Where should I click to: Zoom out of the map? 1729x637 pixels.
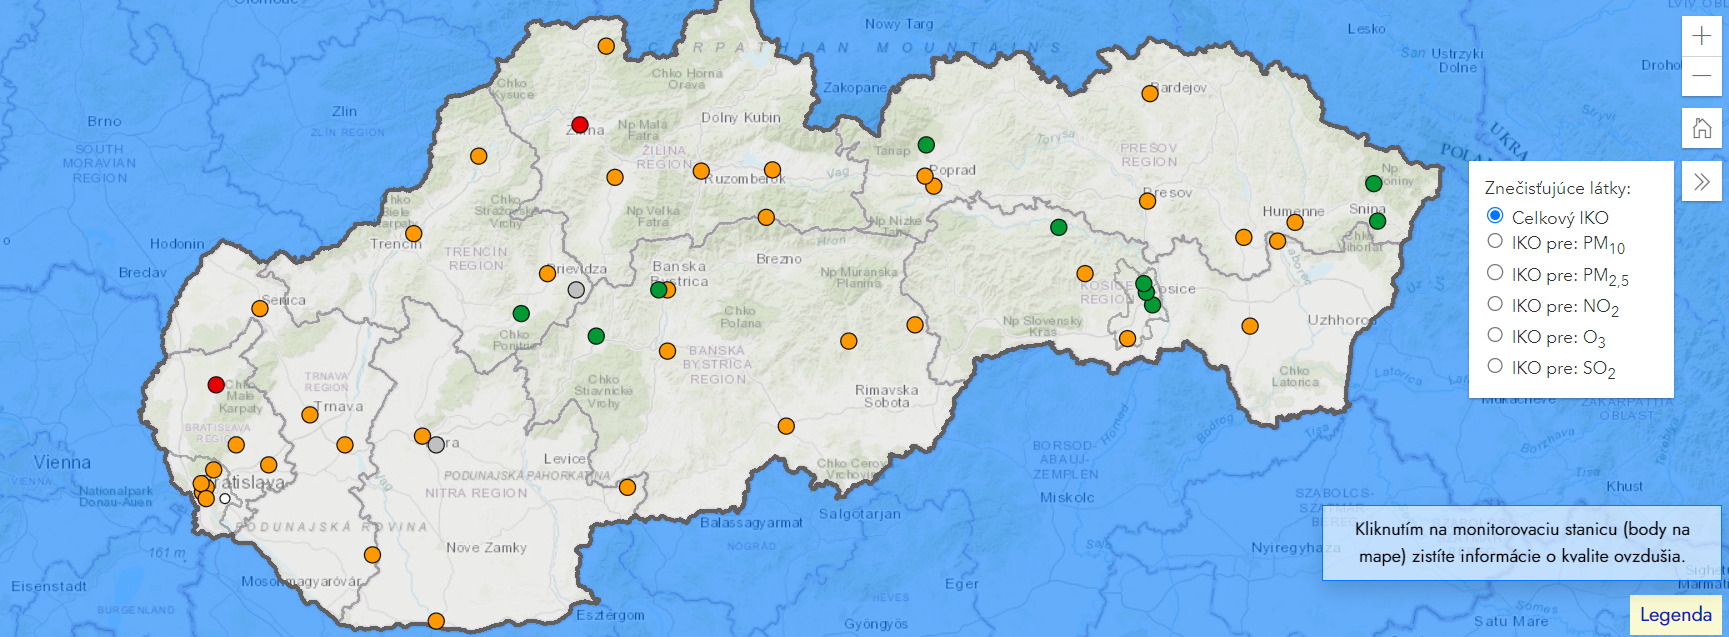point(1701,77)
